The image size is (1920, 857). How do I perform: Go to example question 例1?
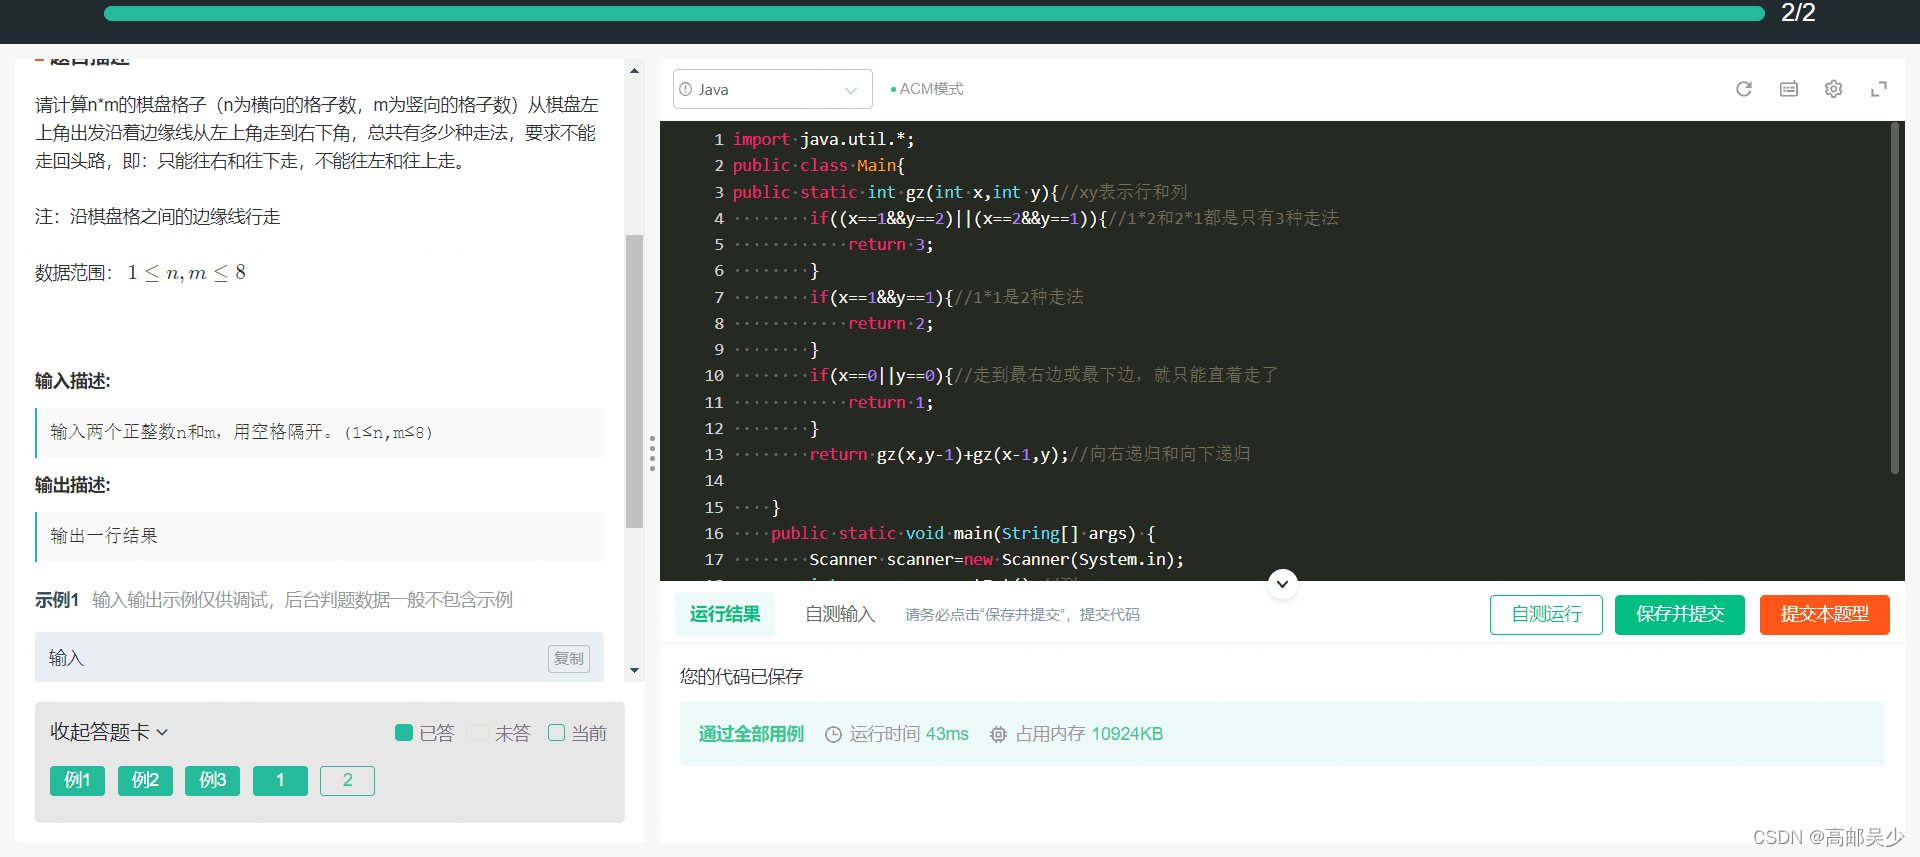77,780
